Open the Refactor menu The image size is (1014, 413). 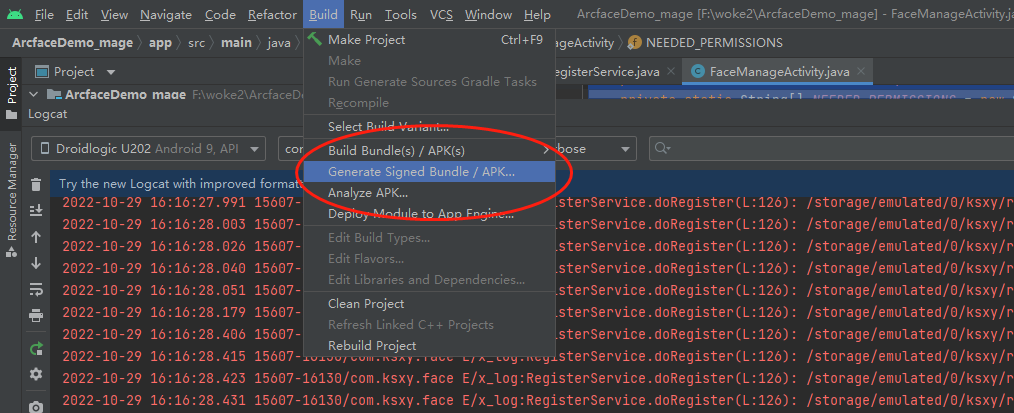click(272, 14)
